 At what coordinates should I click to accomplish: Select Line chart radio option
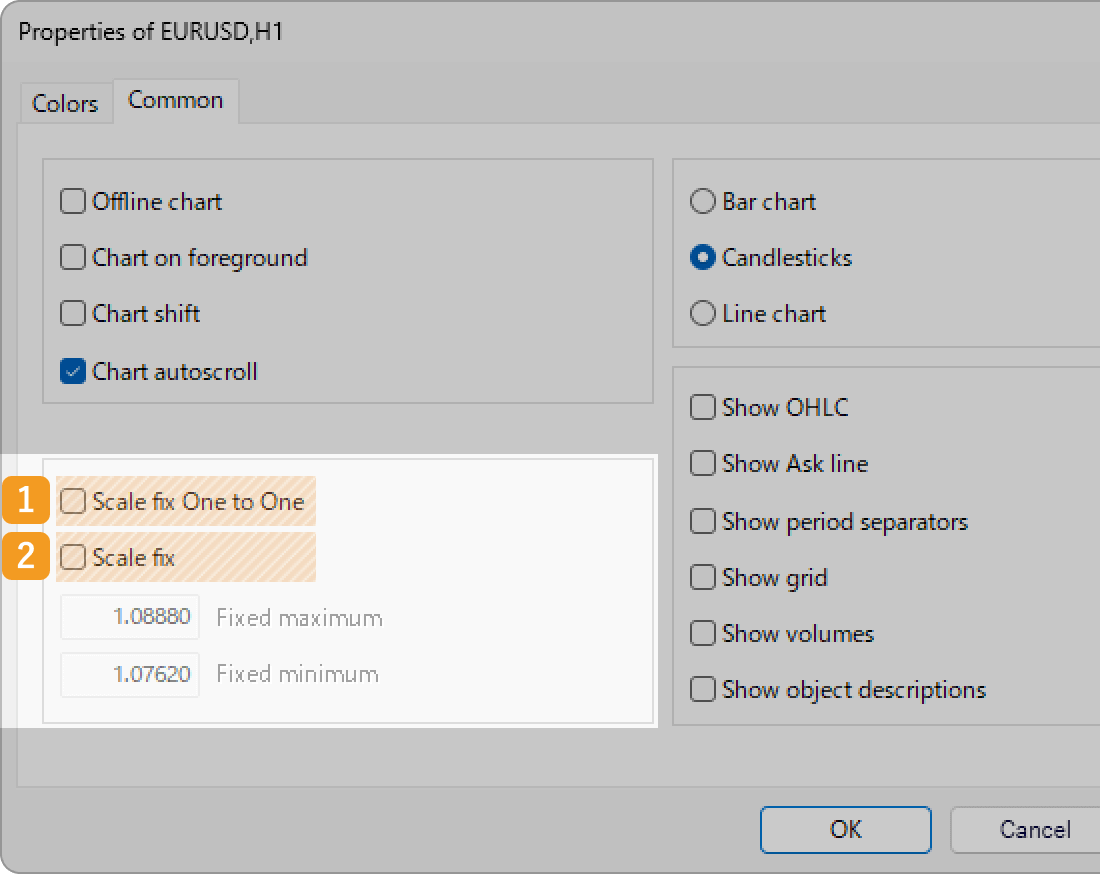point(703,314)
